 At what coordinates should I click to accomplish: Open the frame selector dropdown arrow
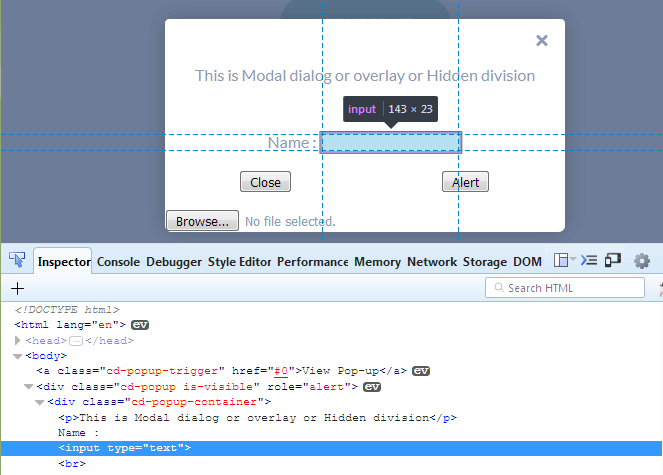573,258
